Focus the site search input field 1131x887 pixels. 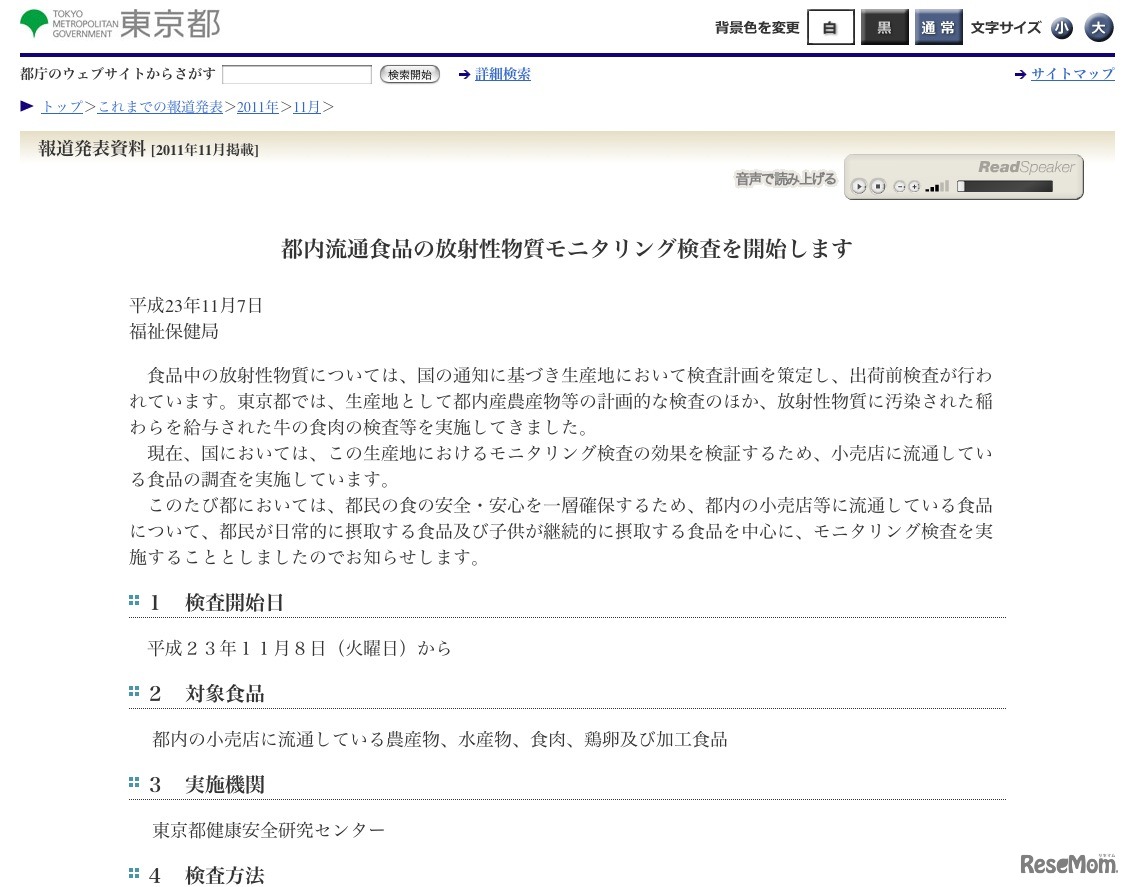tap(297, 74)
